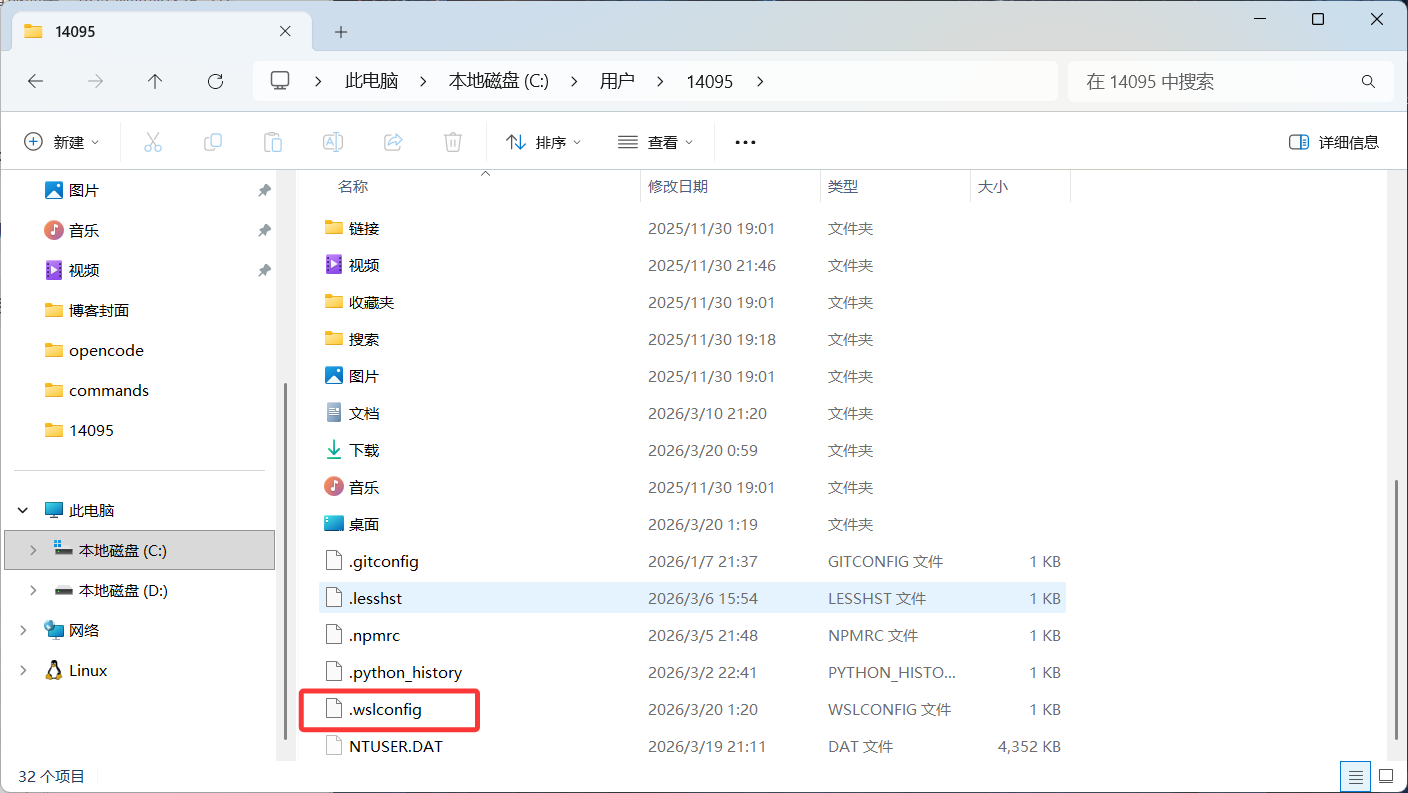
Task: Open the 新建 new item dropdown
Action: (x=62, y=142)
